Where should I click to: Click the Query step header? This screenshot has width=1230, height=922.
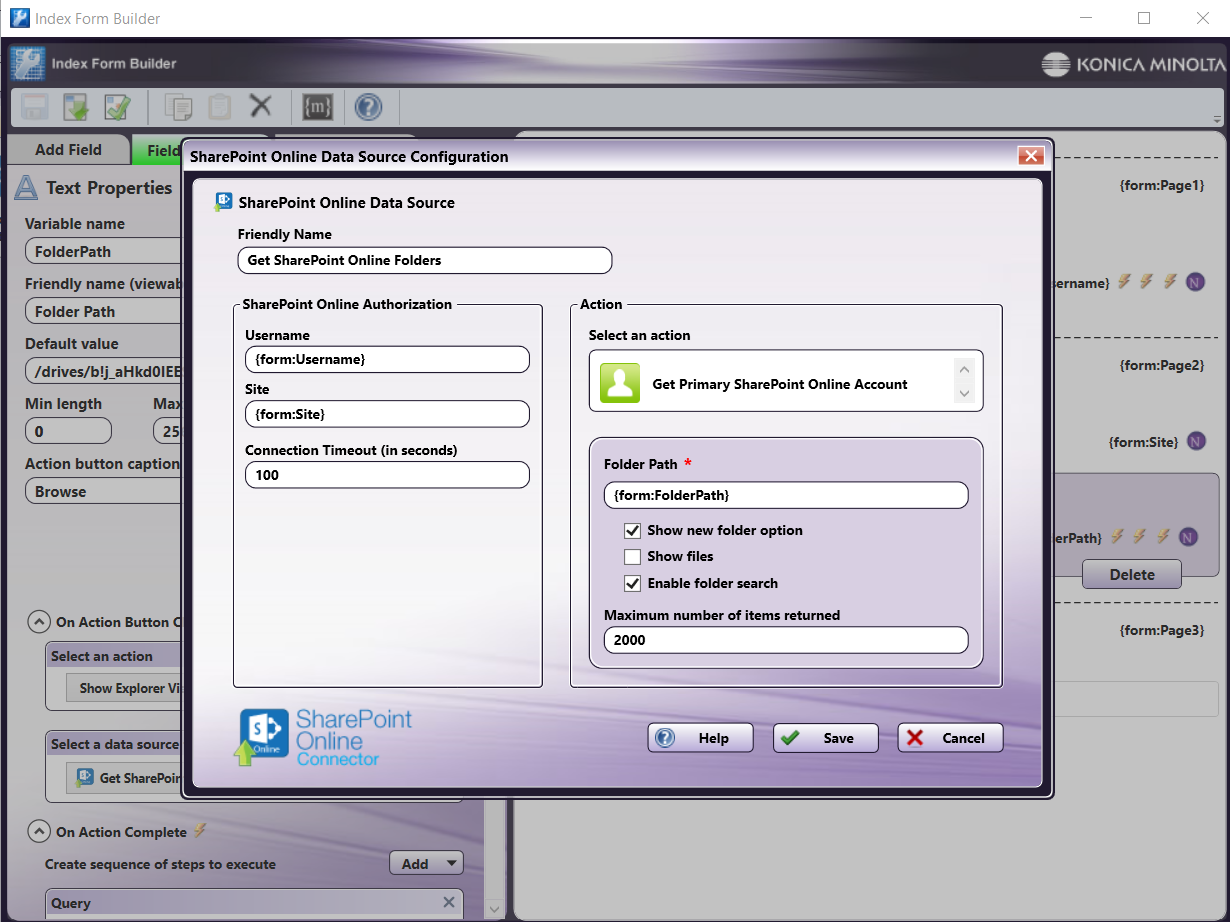click(x=254, y=902)
